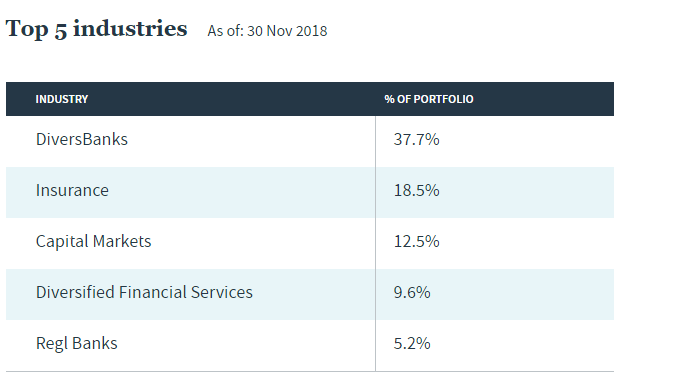Click the 18.5% portfolio value

coord(416,191)
